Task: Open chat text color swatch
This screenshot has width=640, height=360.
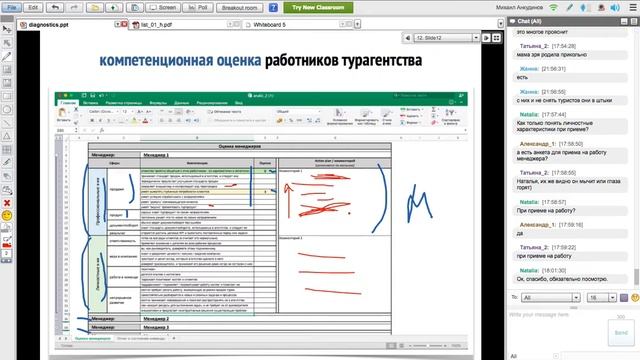Action: click(624, 298)
